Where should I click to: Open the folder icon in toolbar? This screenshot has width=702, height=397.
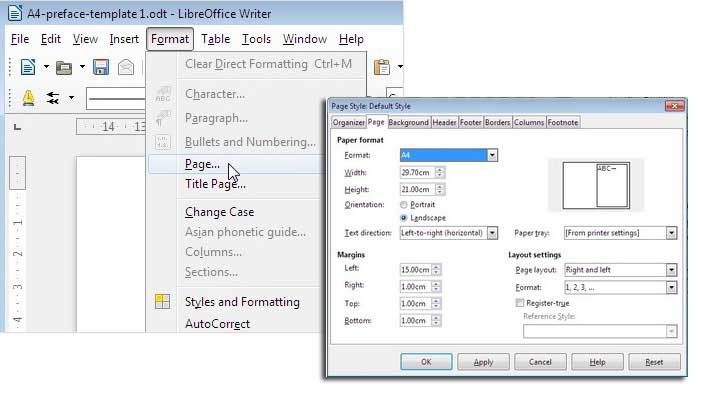pyautogui.click(x=64, y=68)
